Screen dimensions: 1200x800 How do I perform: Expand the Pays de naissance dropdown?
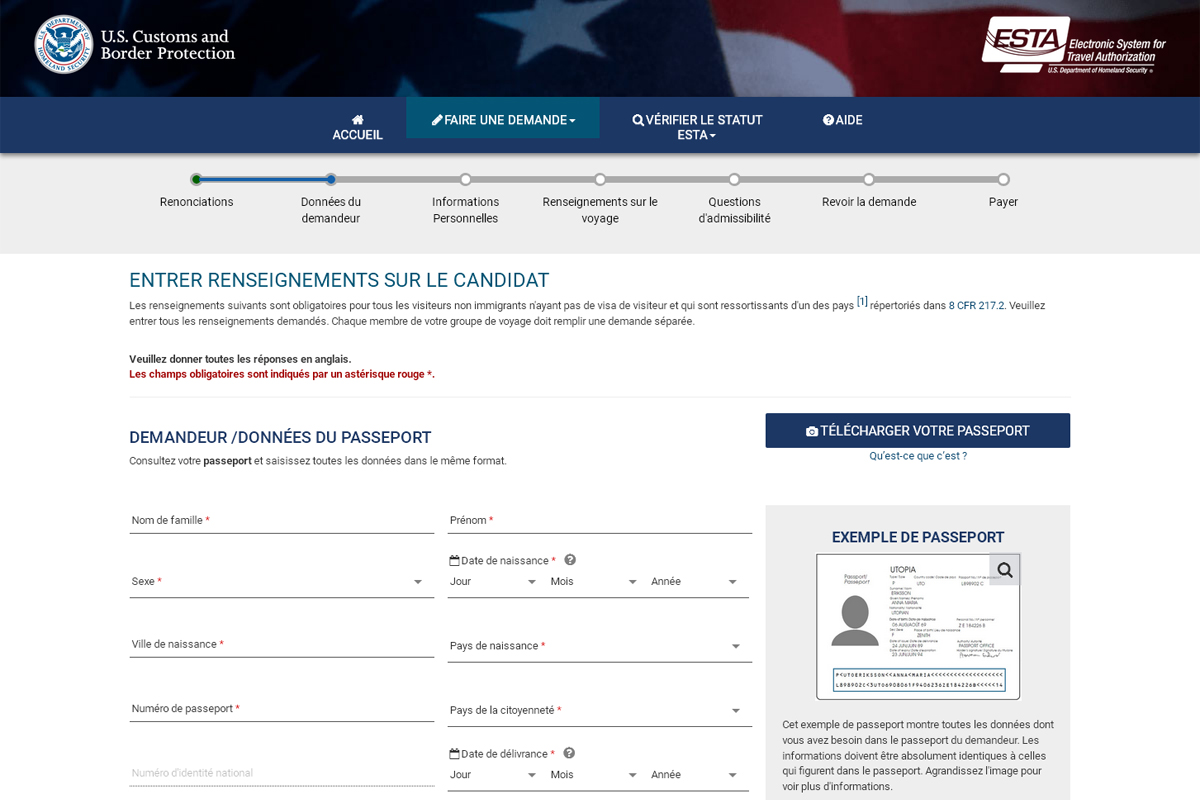pyautogui.click(x=599, y=647)
